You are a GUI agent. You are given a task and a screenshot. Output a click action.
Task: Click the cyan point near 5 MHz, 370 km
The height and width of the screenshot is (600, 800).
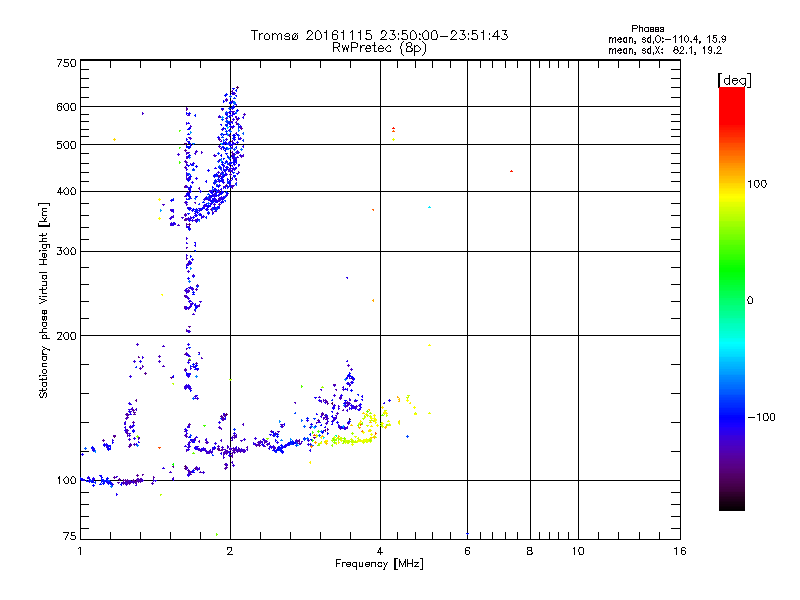[430, 207]
